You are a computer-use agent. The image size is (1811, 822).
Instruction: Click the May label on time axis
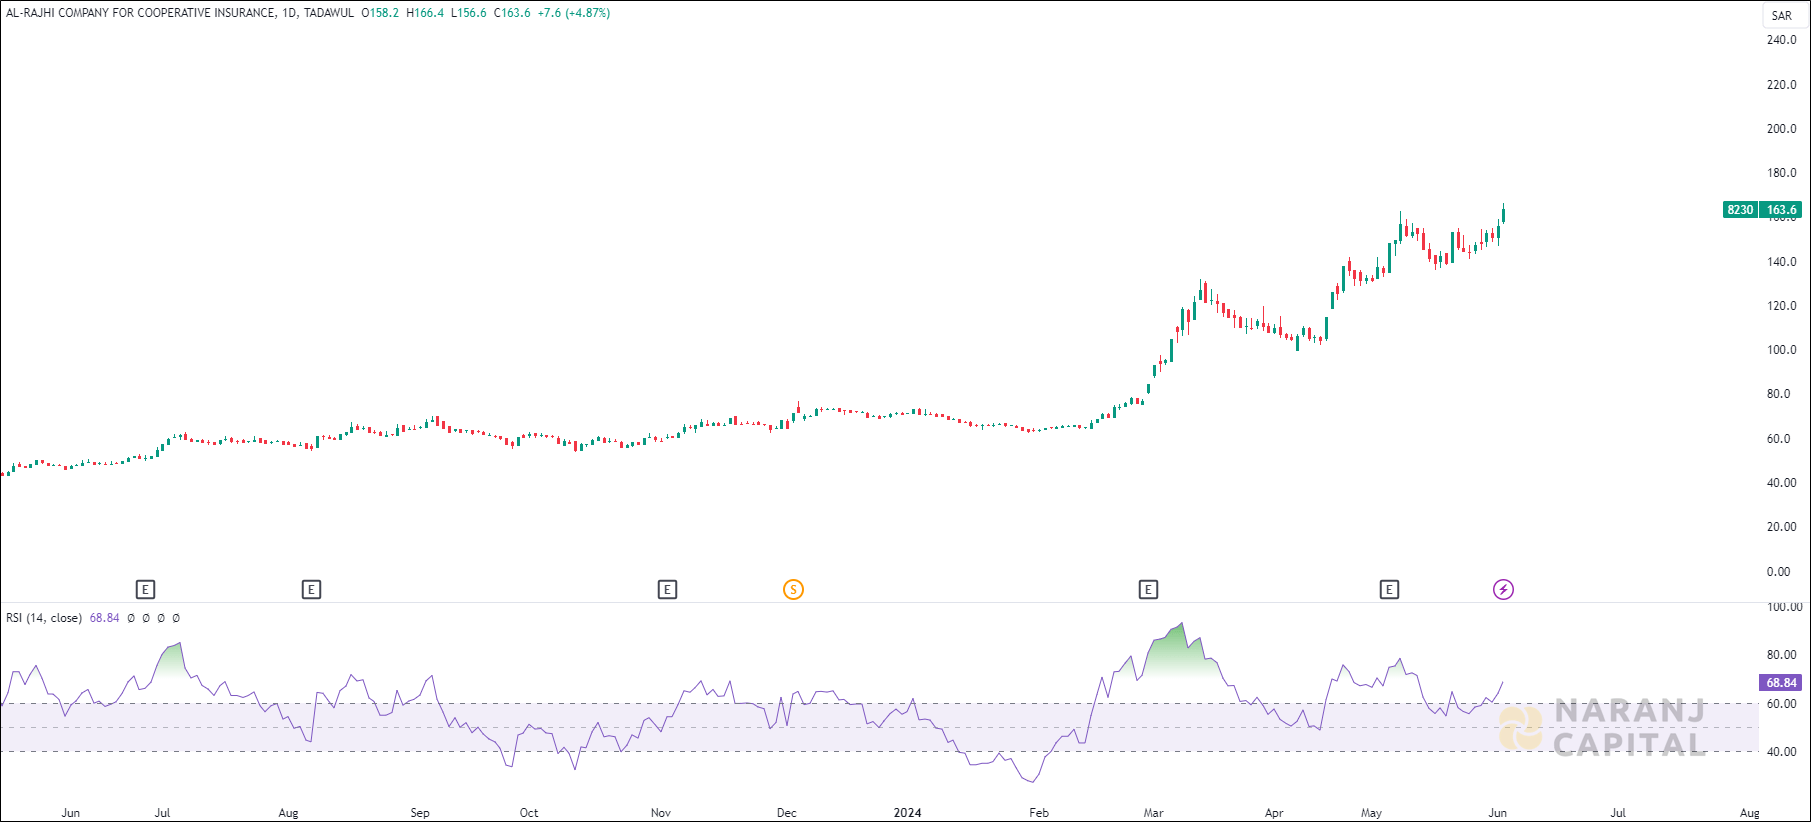click(1372, 813)
